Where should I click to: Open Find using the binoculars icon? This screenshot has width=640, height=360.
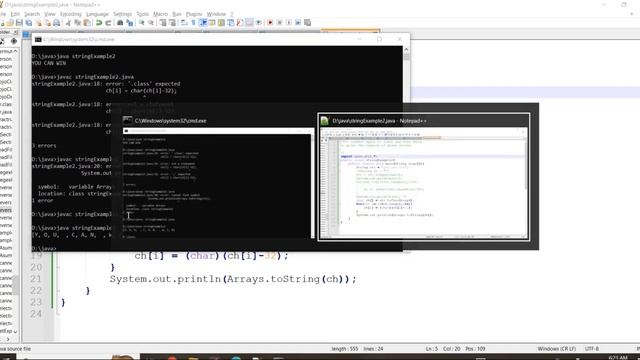pos(120,23)
